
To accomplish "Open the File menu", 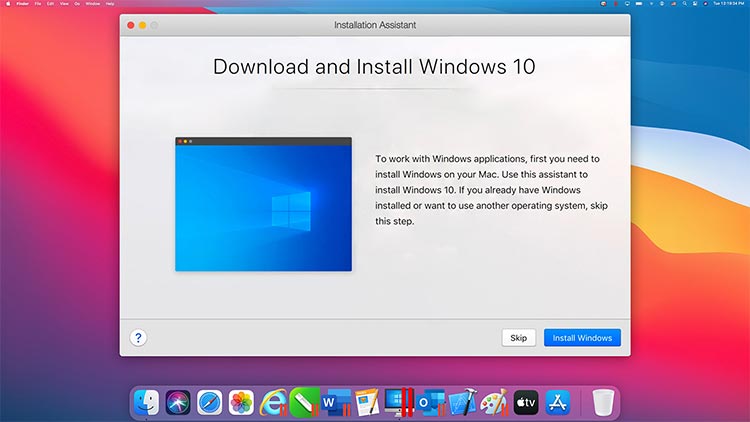I will click(x=38, y=3).
